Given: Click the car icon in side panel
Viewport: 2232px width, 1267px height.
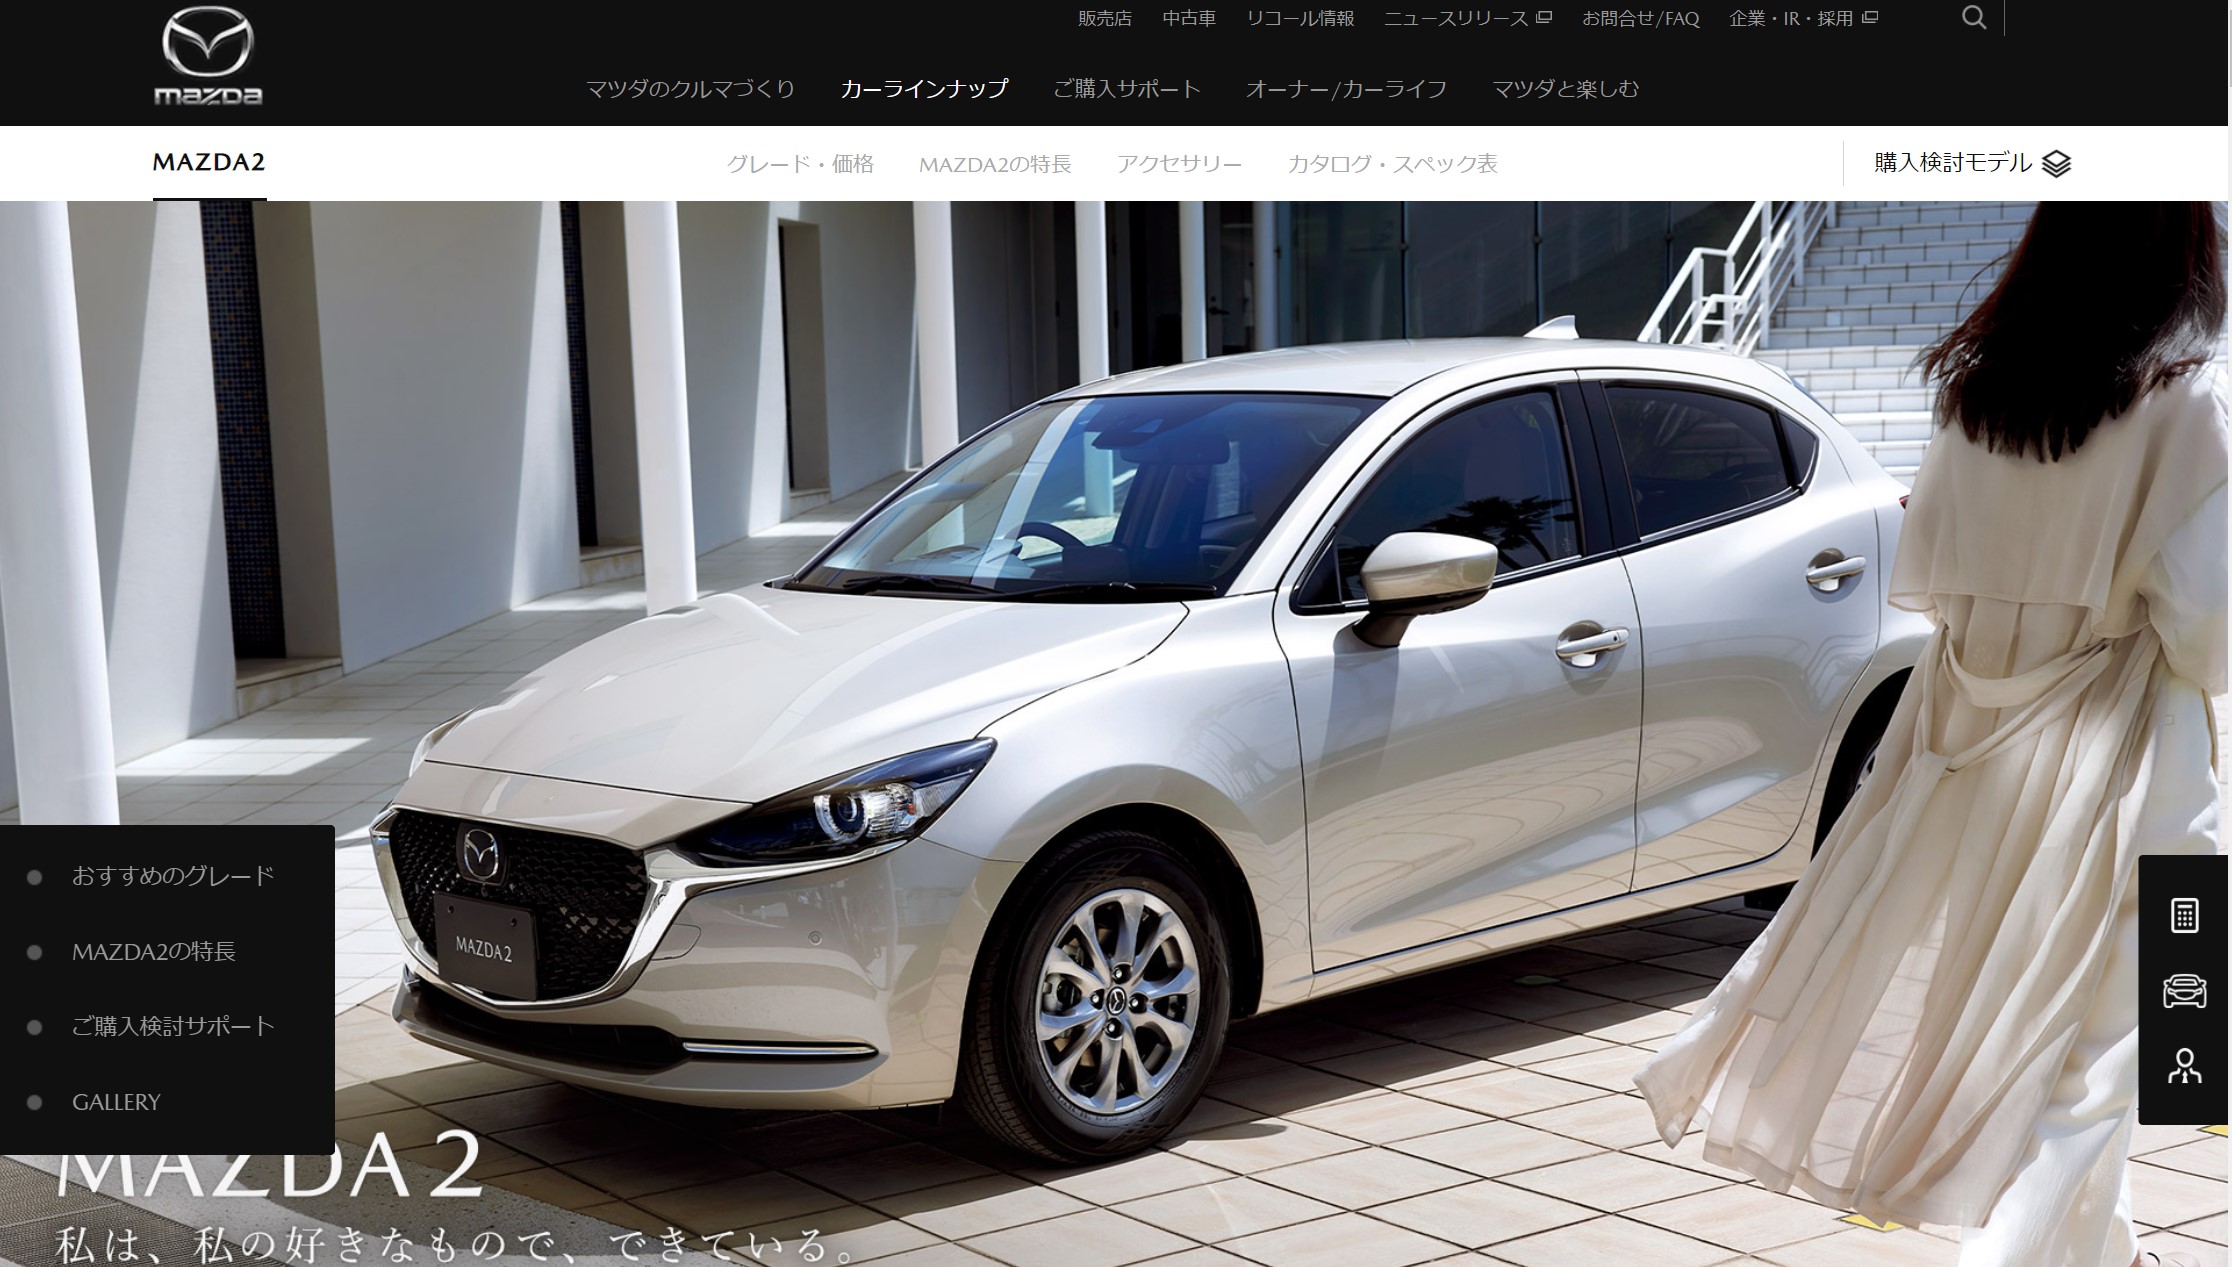Looking at the screenshot, I should pyautogui.click(x=2184, y=991).
